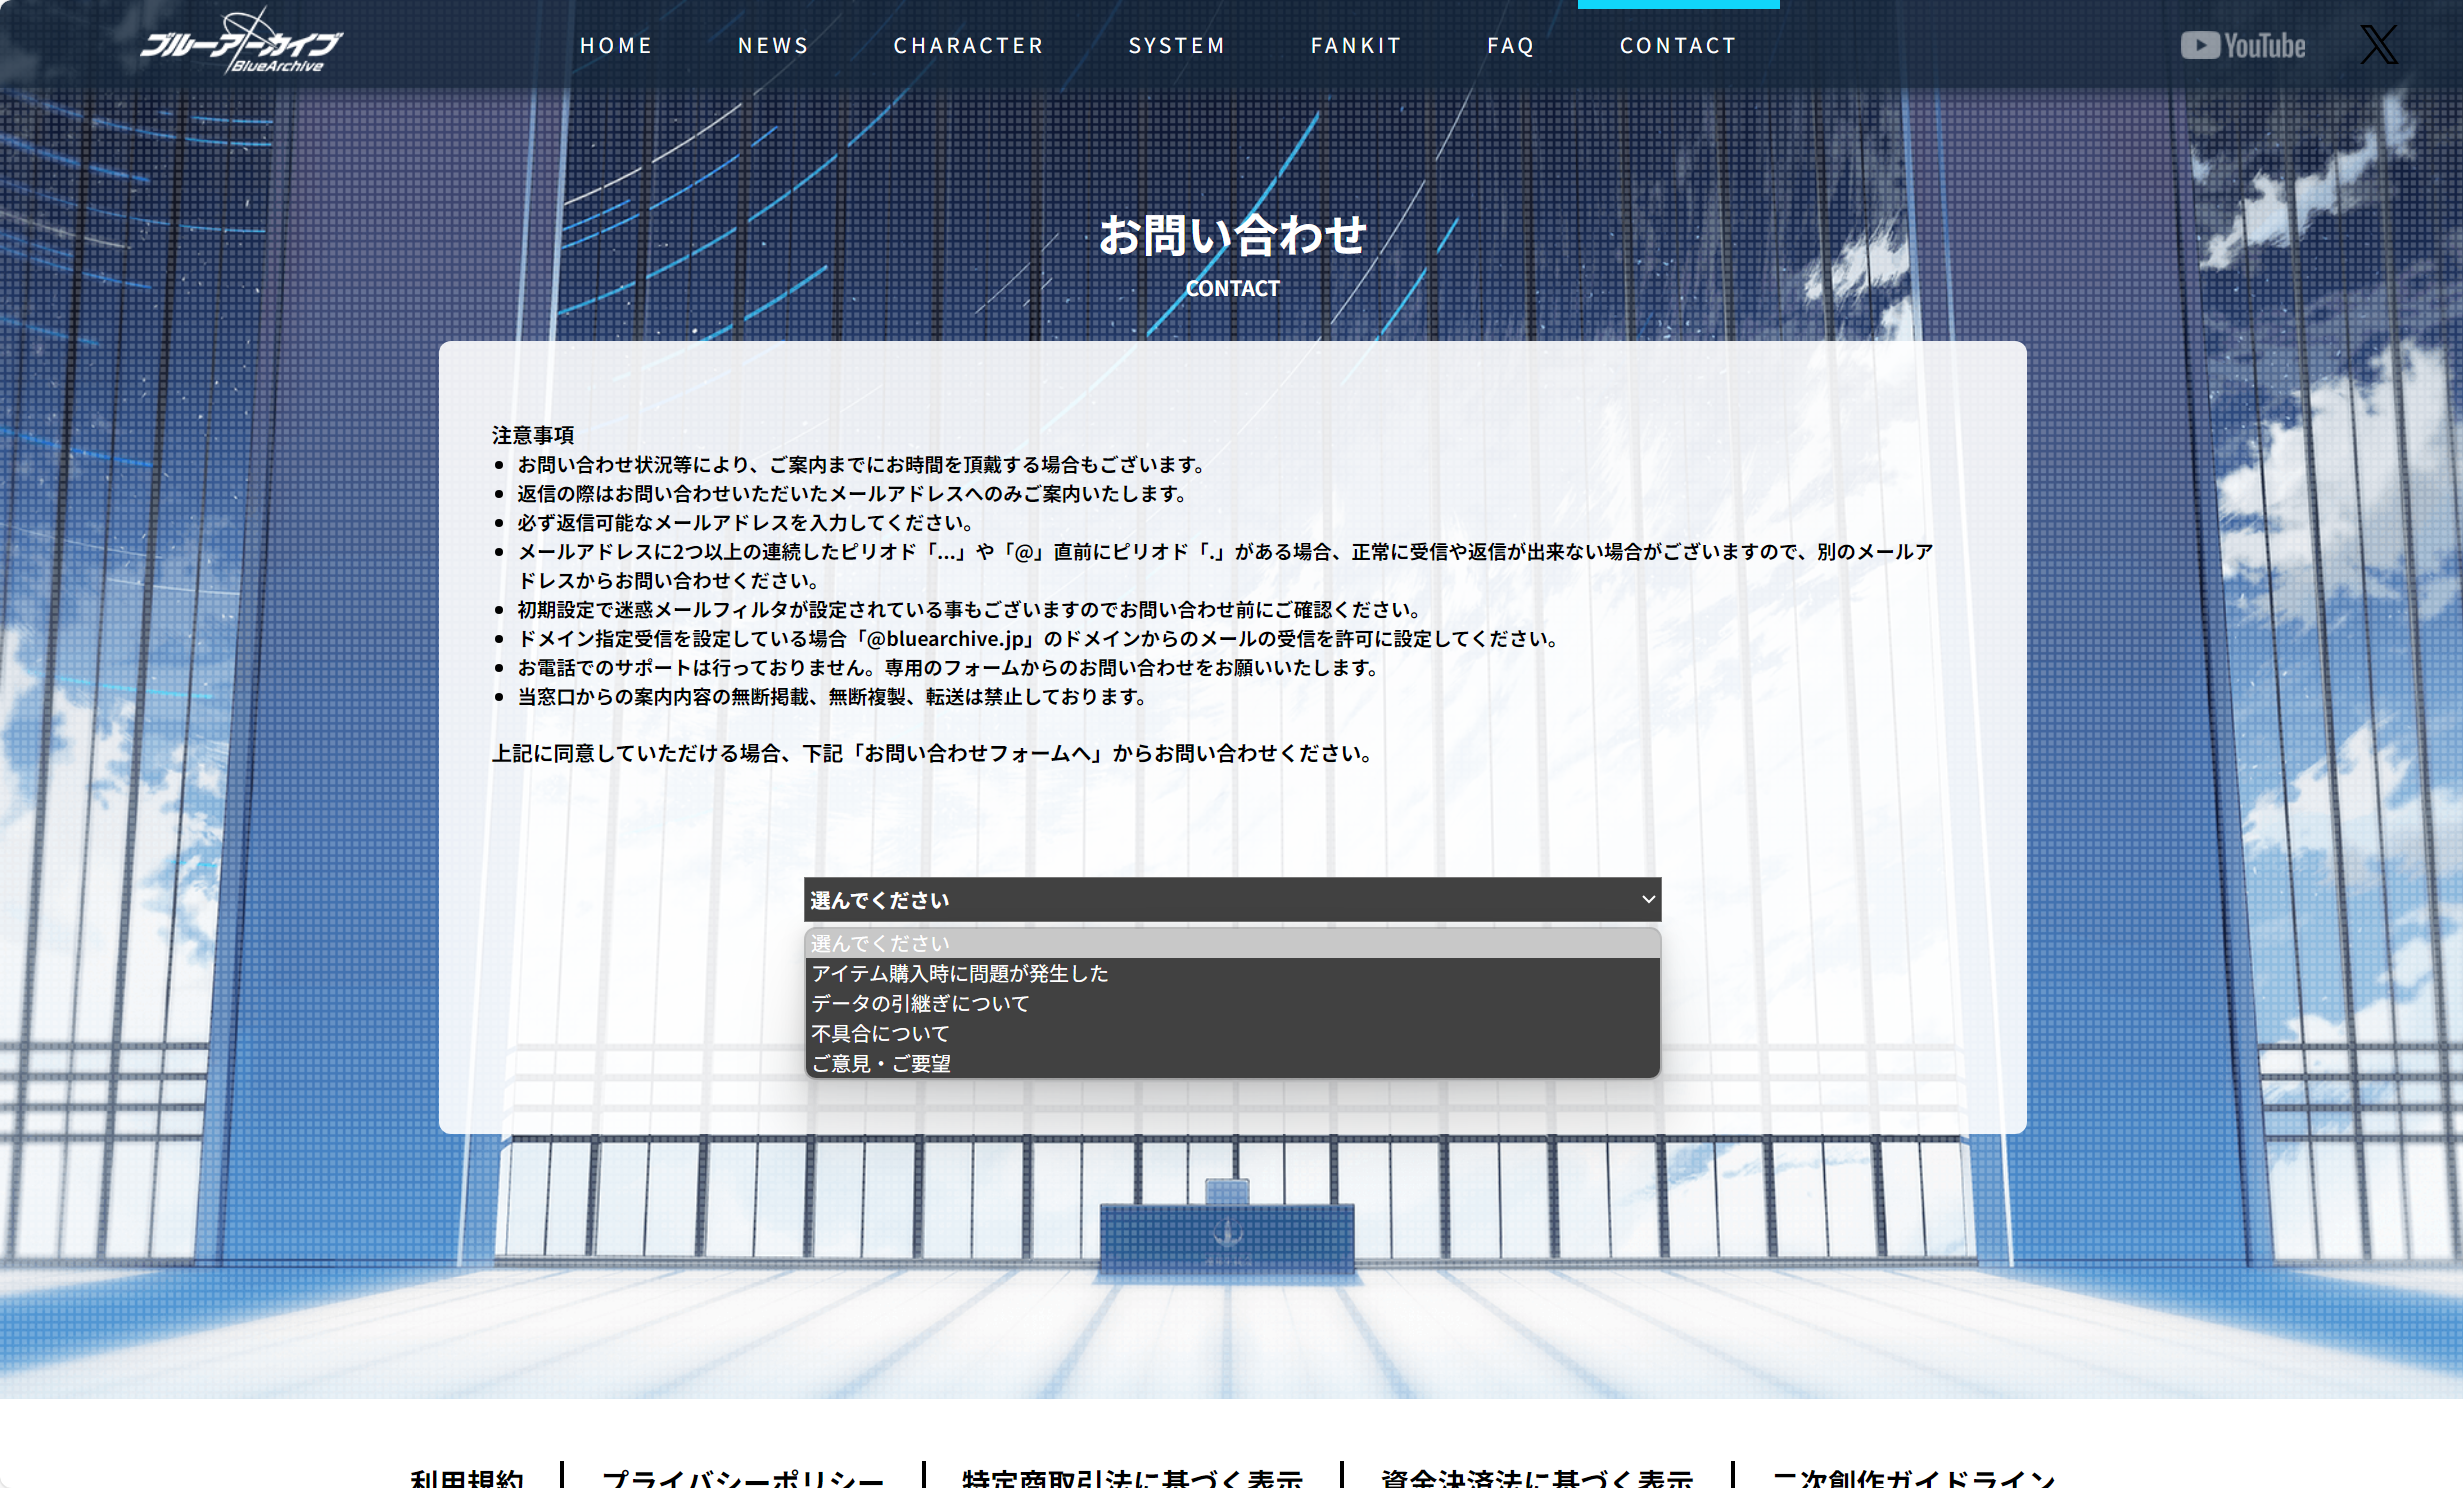Go to the HOME menu item
The width and height of the screenshot is (2463, 1488).
point(616,46)
